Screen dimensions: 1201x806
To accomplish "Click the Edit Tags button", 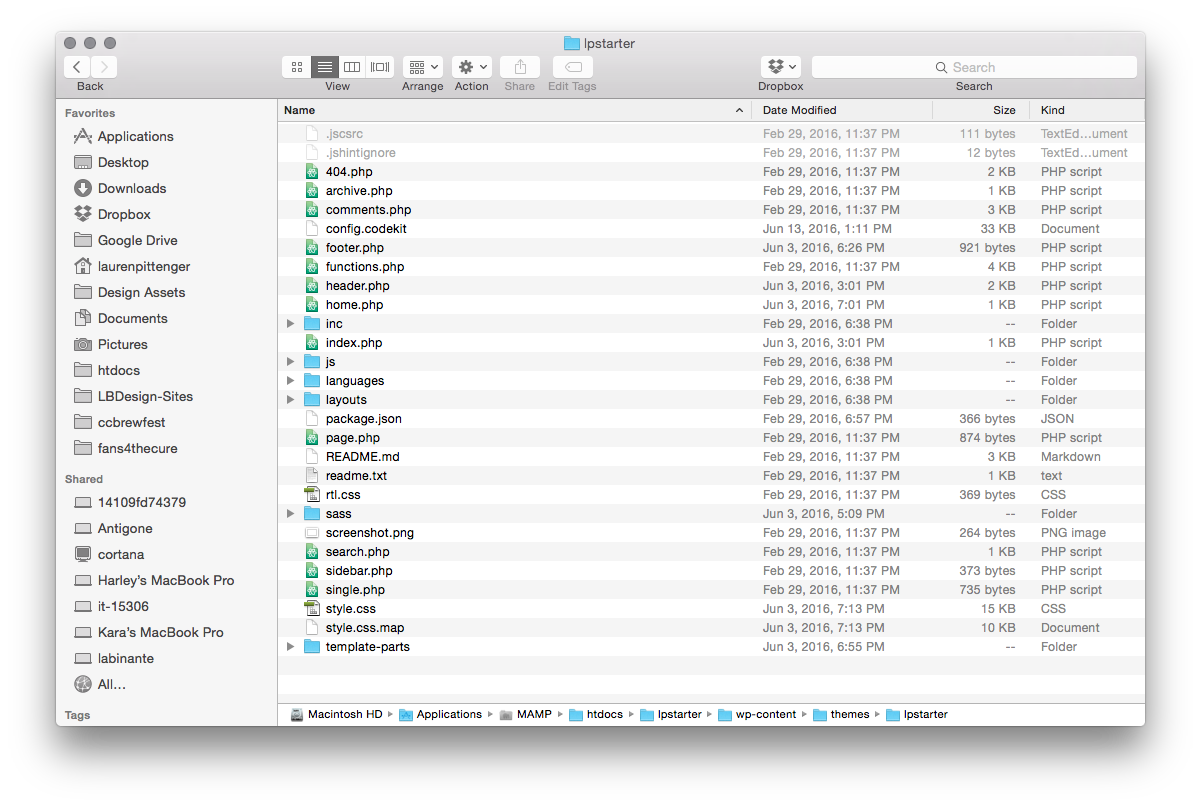I will click(572, 67).
